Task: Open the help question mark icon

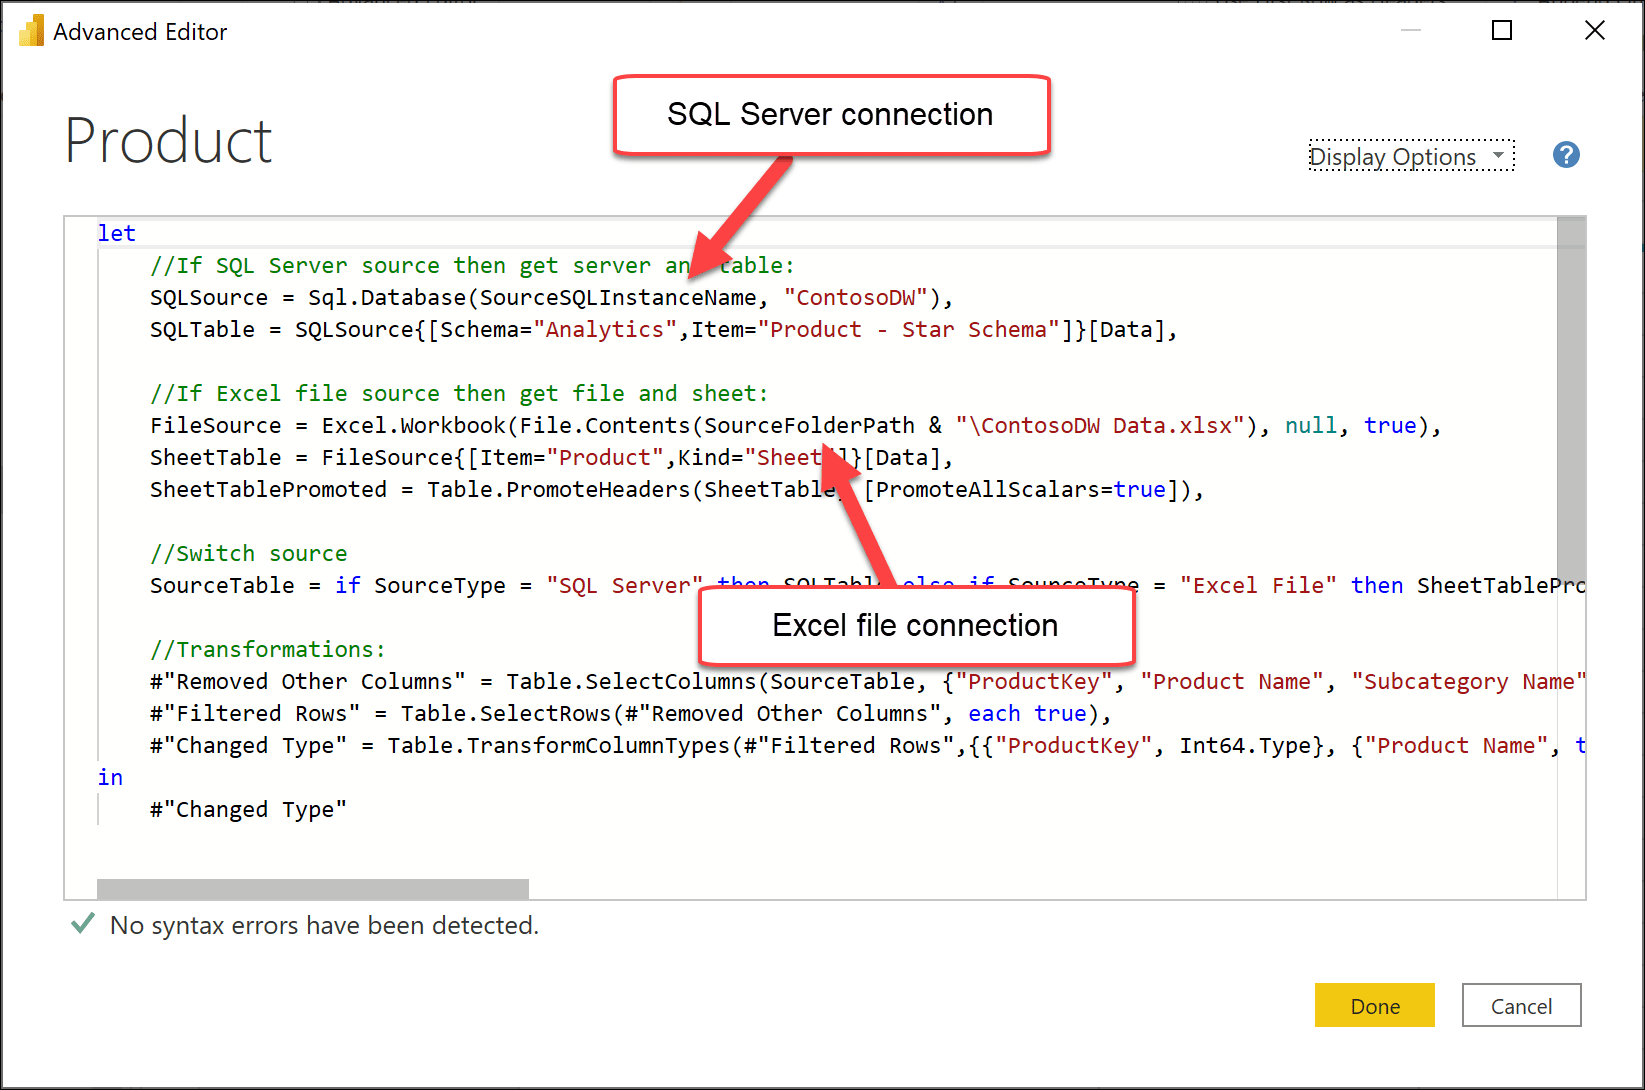Action: (x=1566, y=155)
